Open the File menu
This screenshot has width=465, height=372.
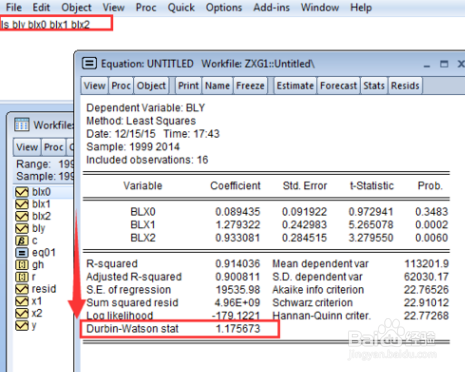[14, 7]
